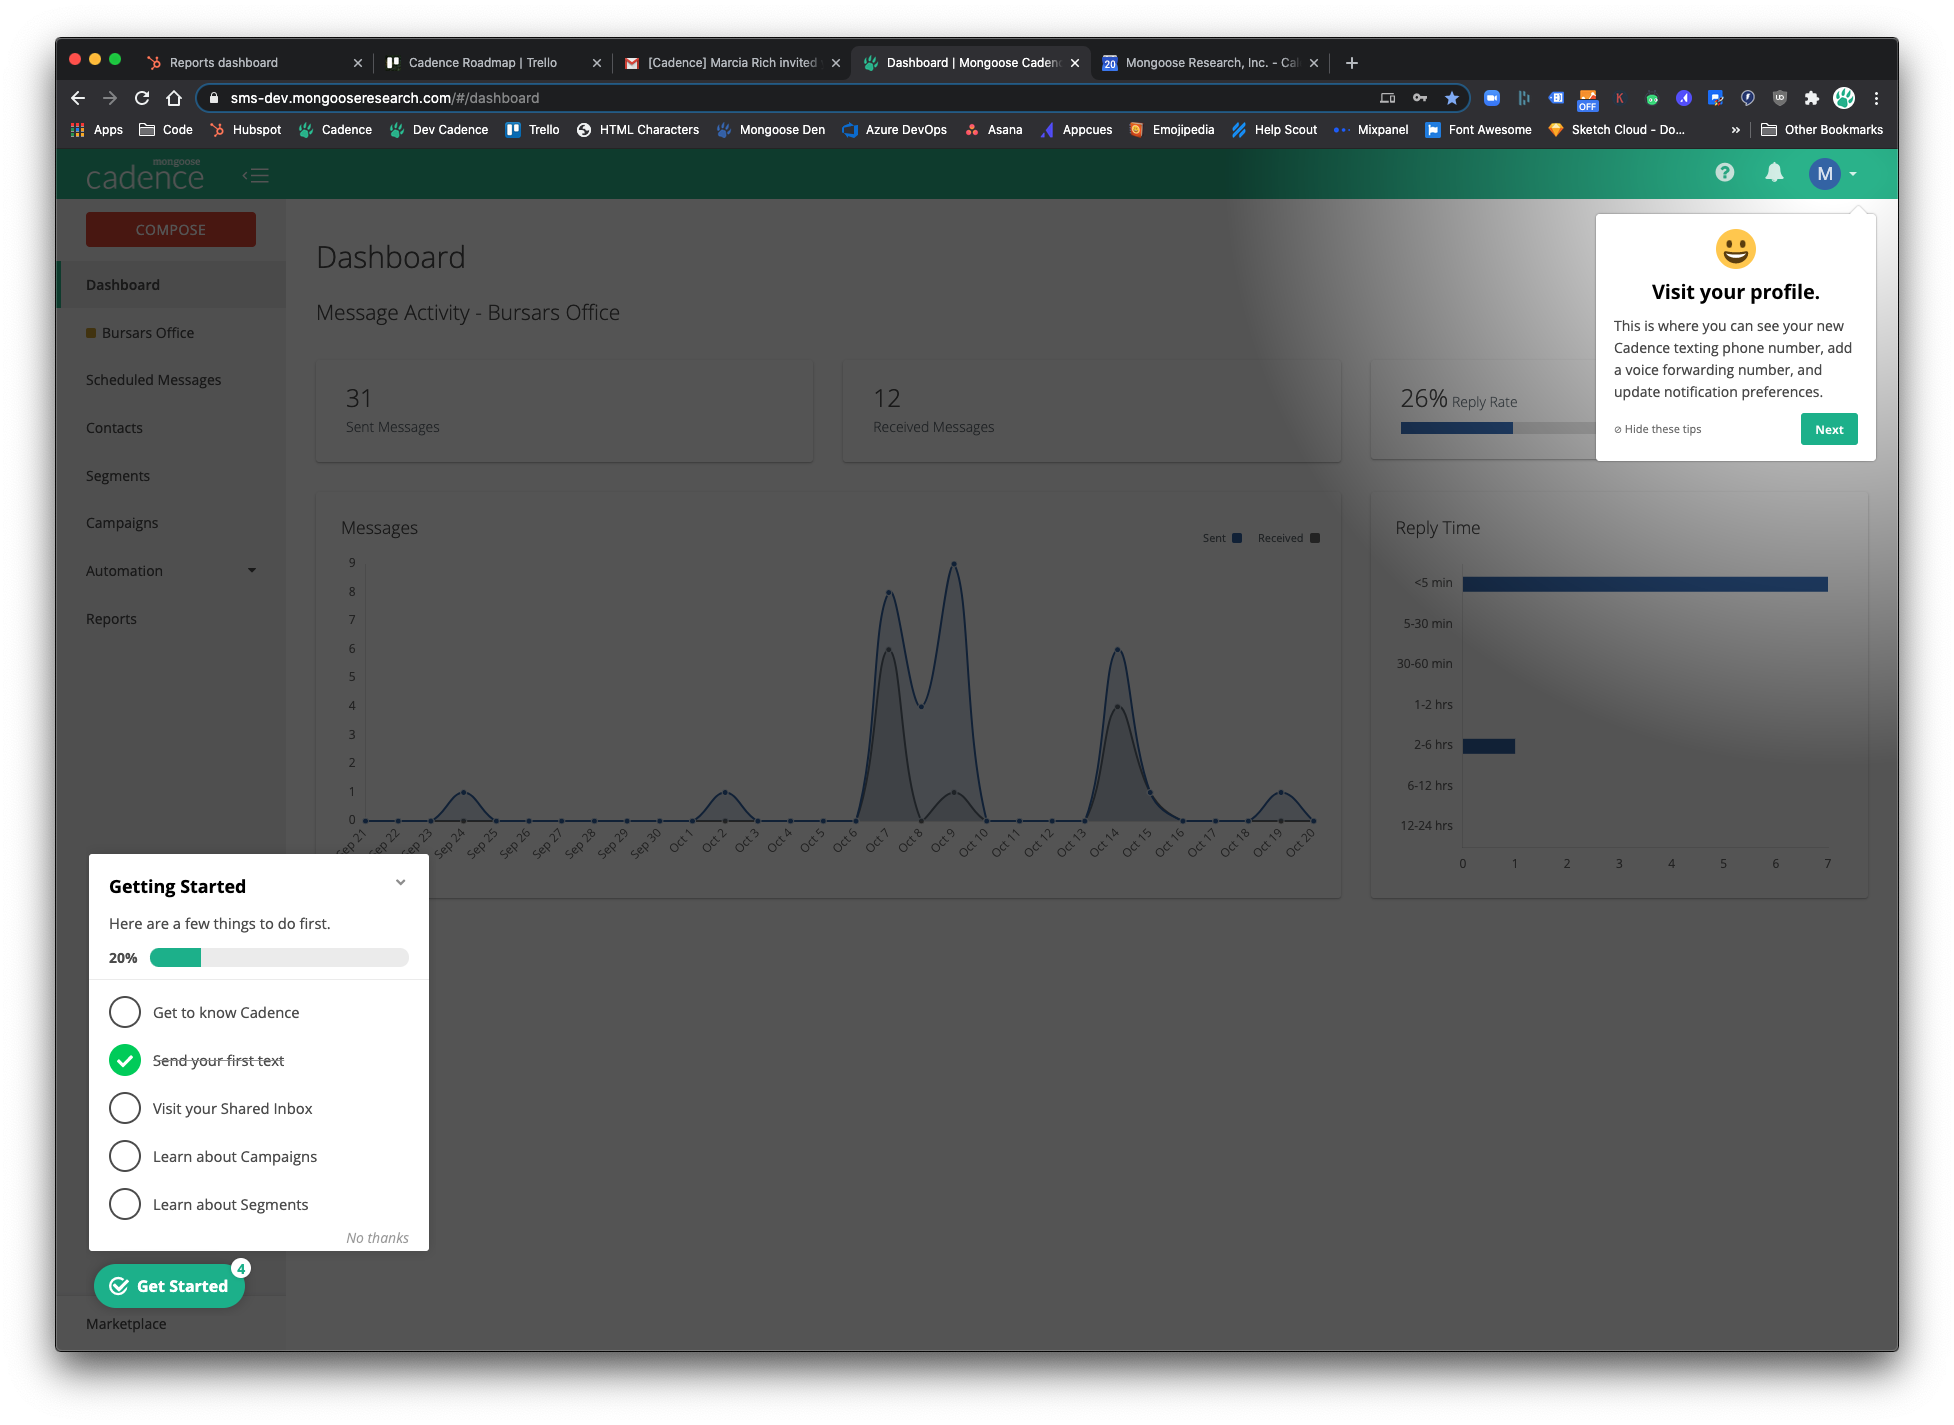This screenshot has width=1954, height=1425.
Task: Show more bookmarks with double chevron
Action: click(x=1735, y=130)
